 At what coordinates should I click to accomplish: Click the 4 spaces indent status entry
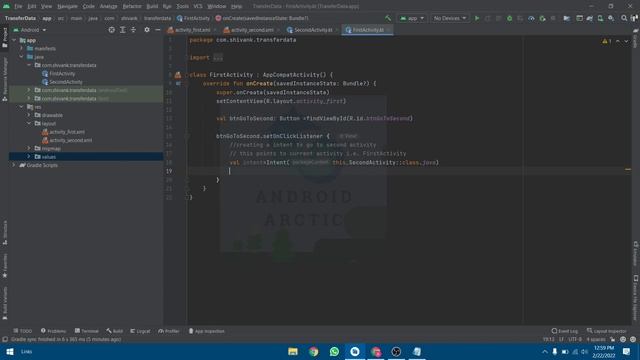tap(596, 339)
